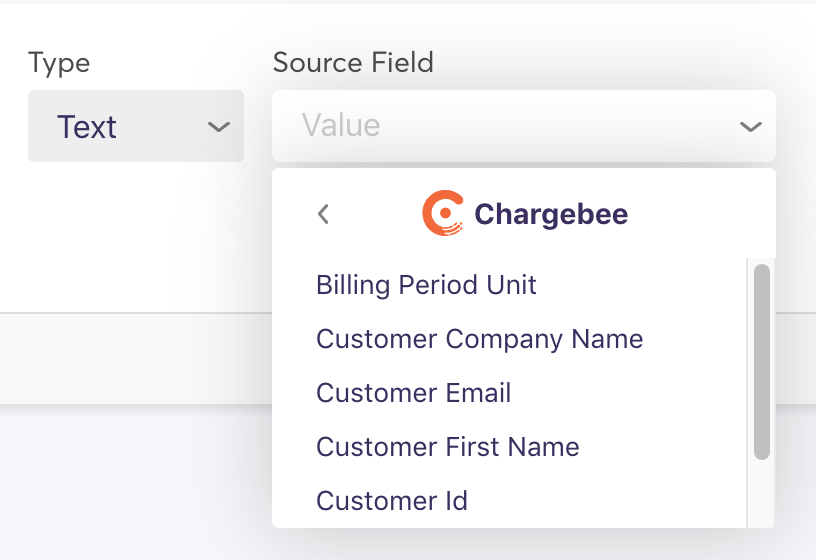
Task: Click the orange Chargebee logo icon
Action: click(x=443, y=213)
